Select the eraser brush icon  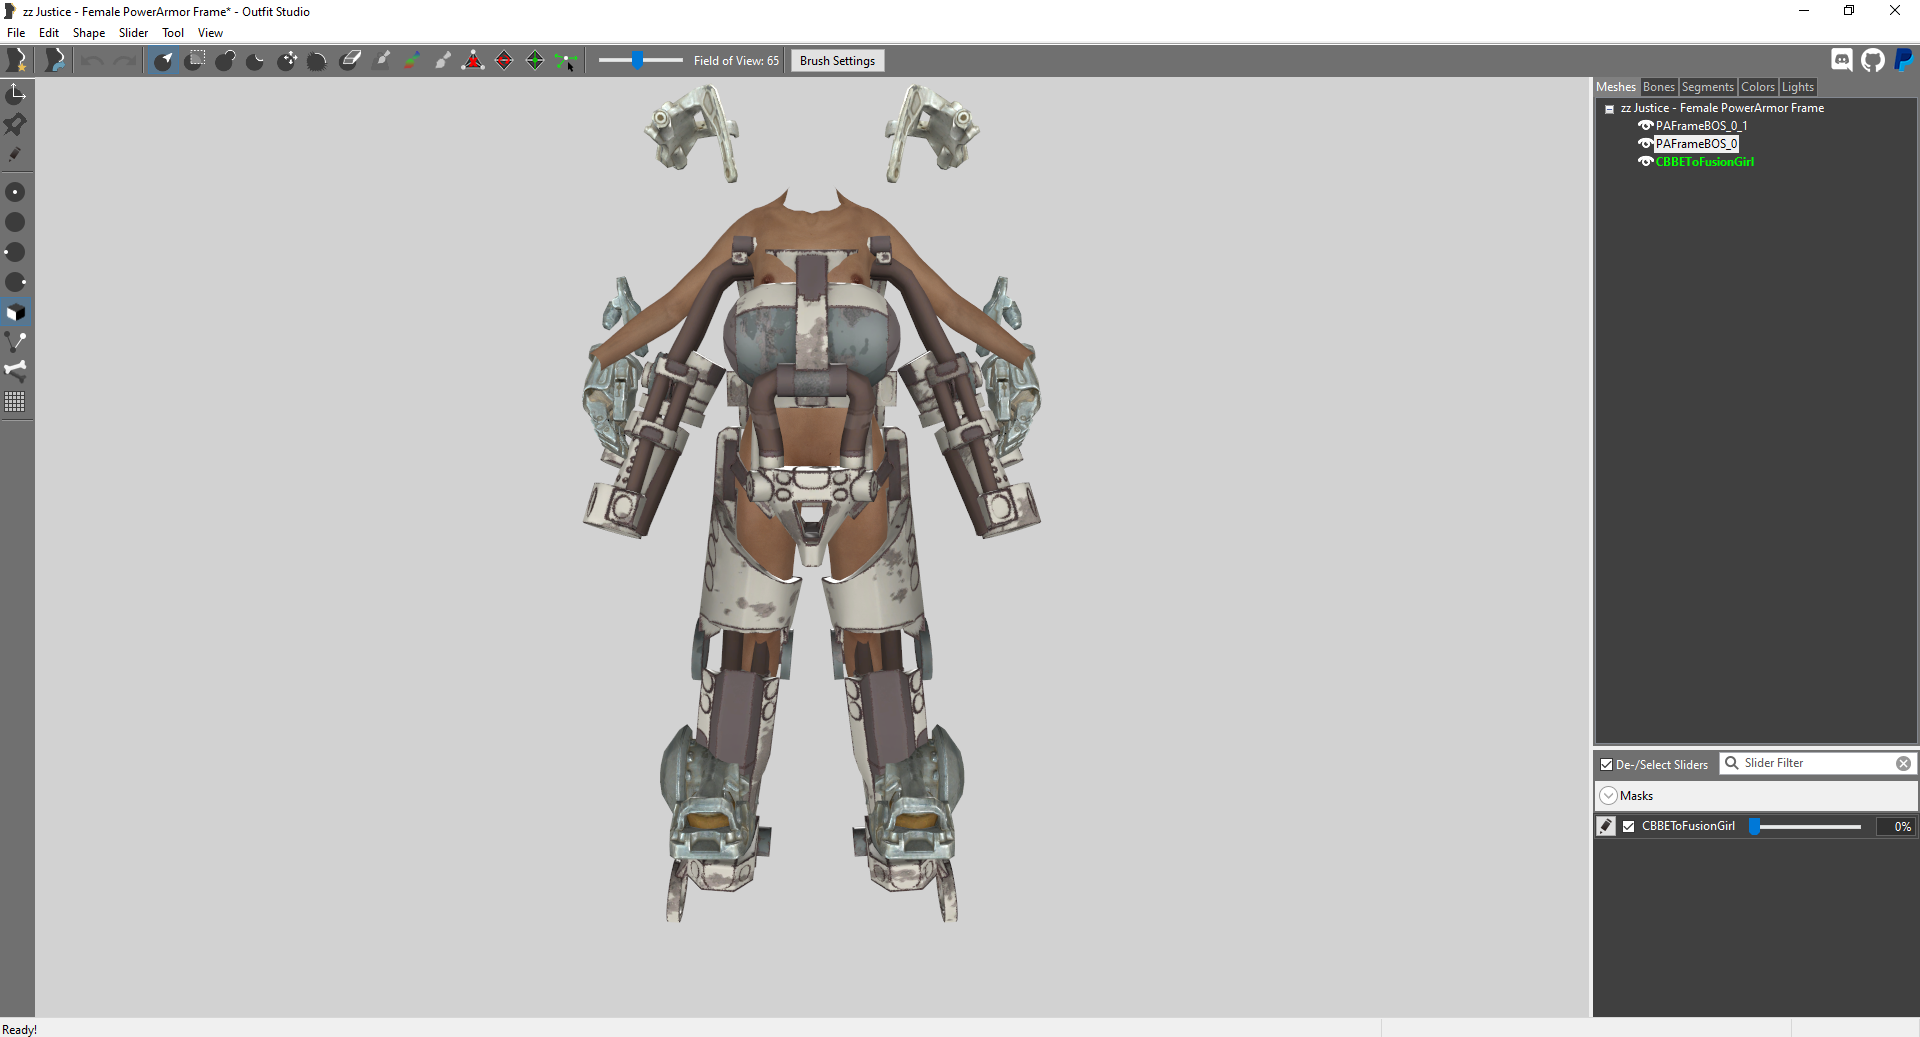pyautogui.click(x=350, y=61)
